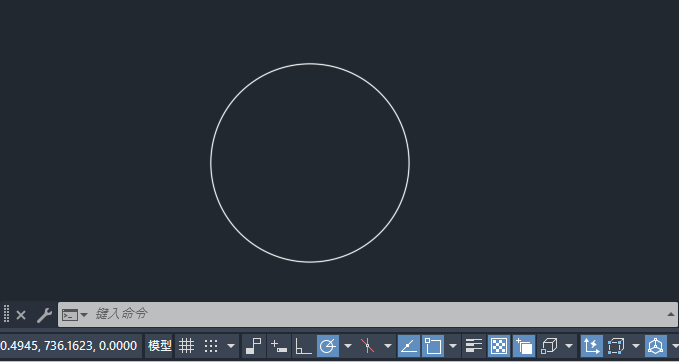The width and height of the screenshot is (679, 362).
Task: Turn off polar tracking
Action: [328, 346]
